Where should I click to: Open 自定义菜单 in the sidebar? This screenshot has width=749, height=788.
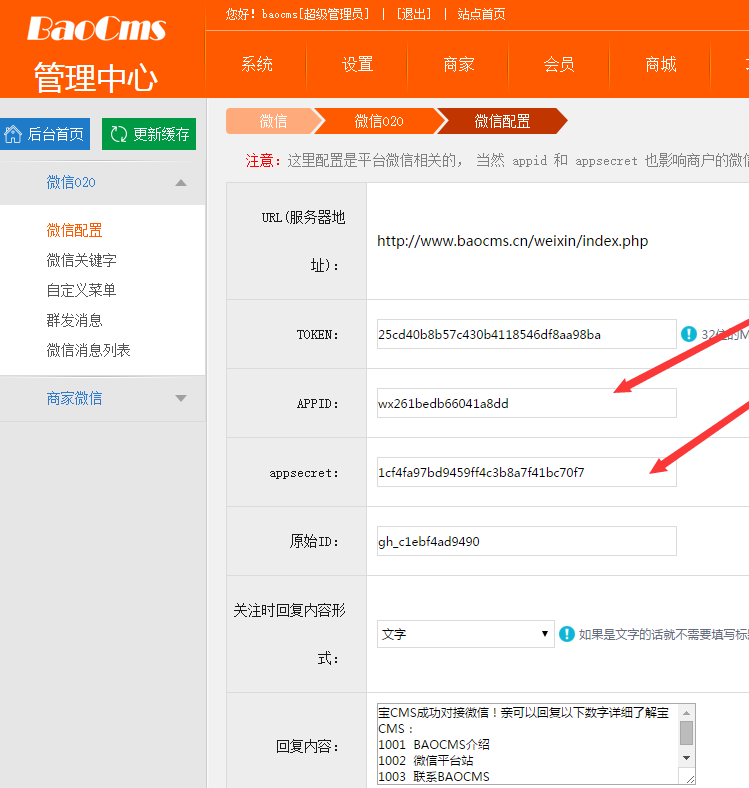click(81, 290)
